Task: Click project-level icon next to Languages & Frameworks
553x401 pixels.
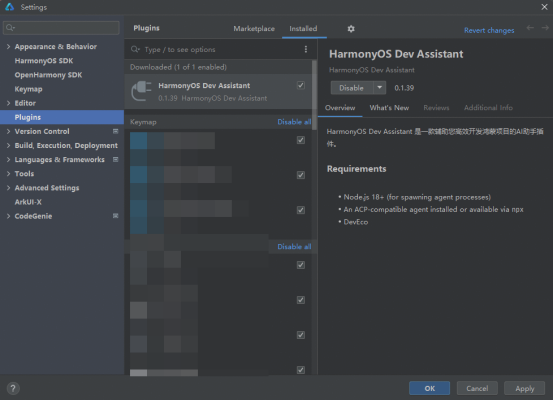Action: [x=115, y=159]
